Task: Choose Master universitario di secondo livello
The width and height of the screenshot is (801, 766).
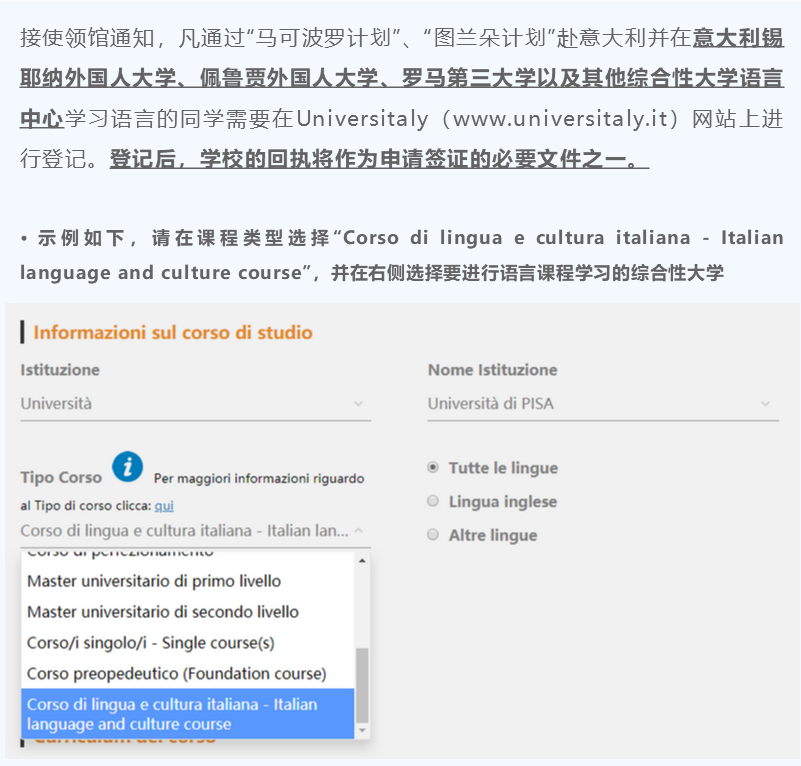Action: [163, 612]
